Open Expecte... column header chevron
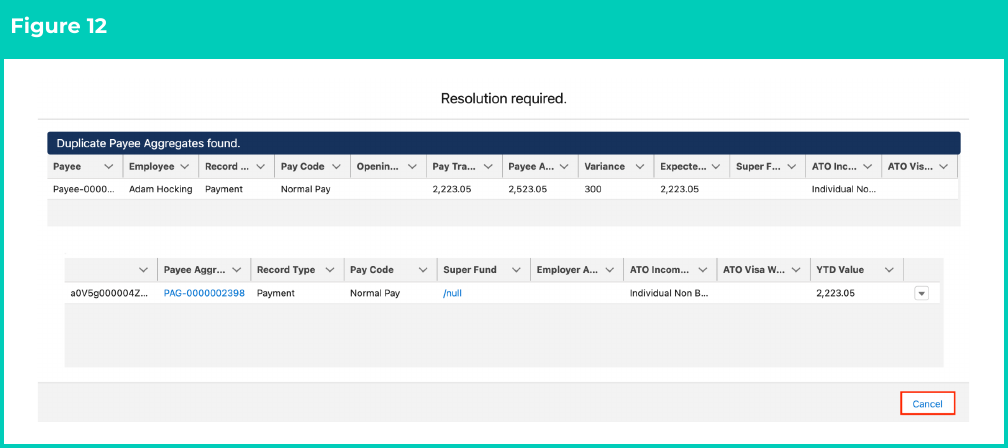The image size is (1008, 448). tap(716, 166)
